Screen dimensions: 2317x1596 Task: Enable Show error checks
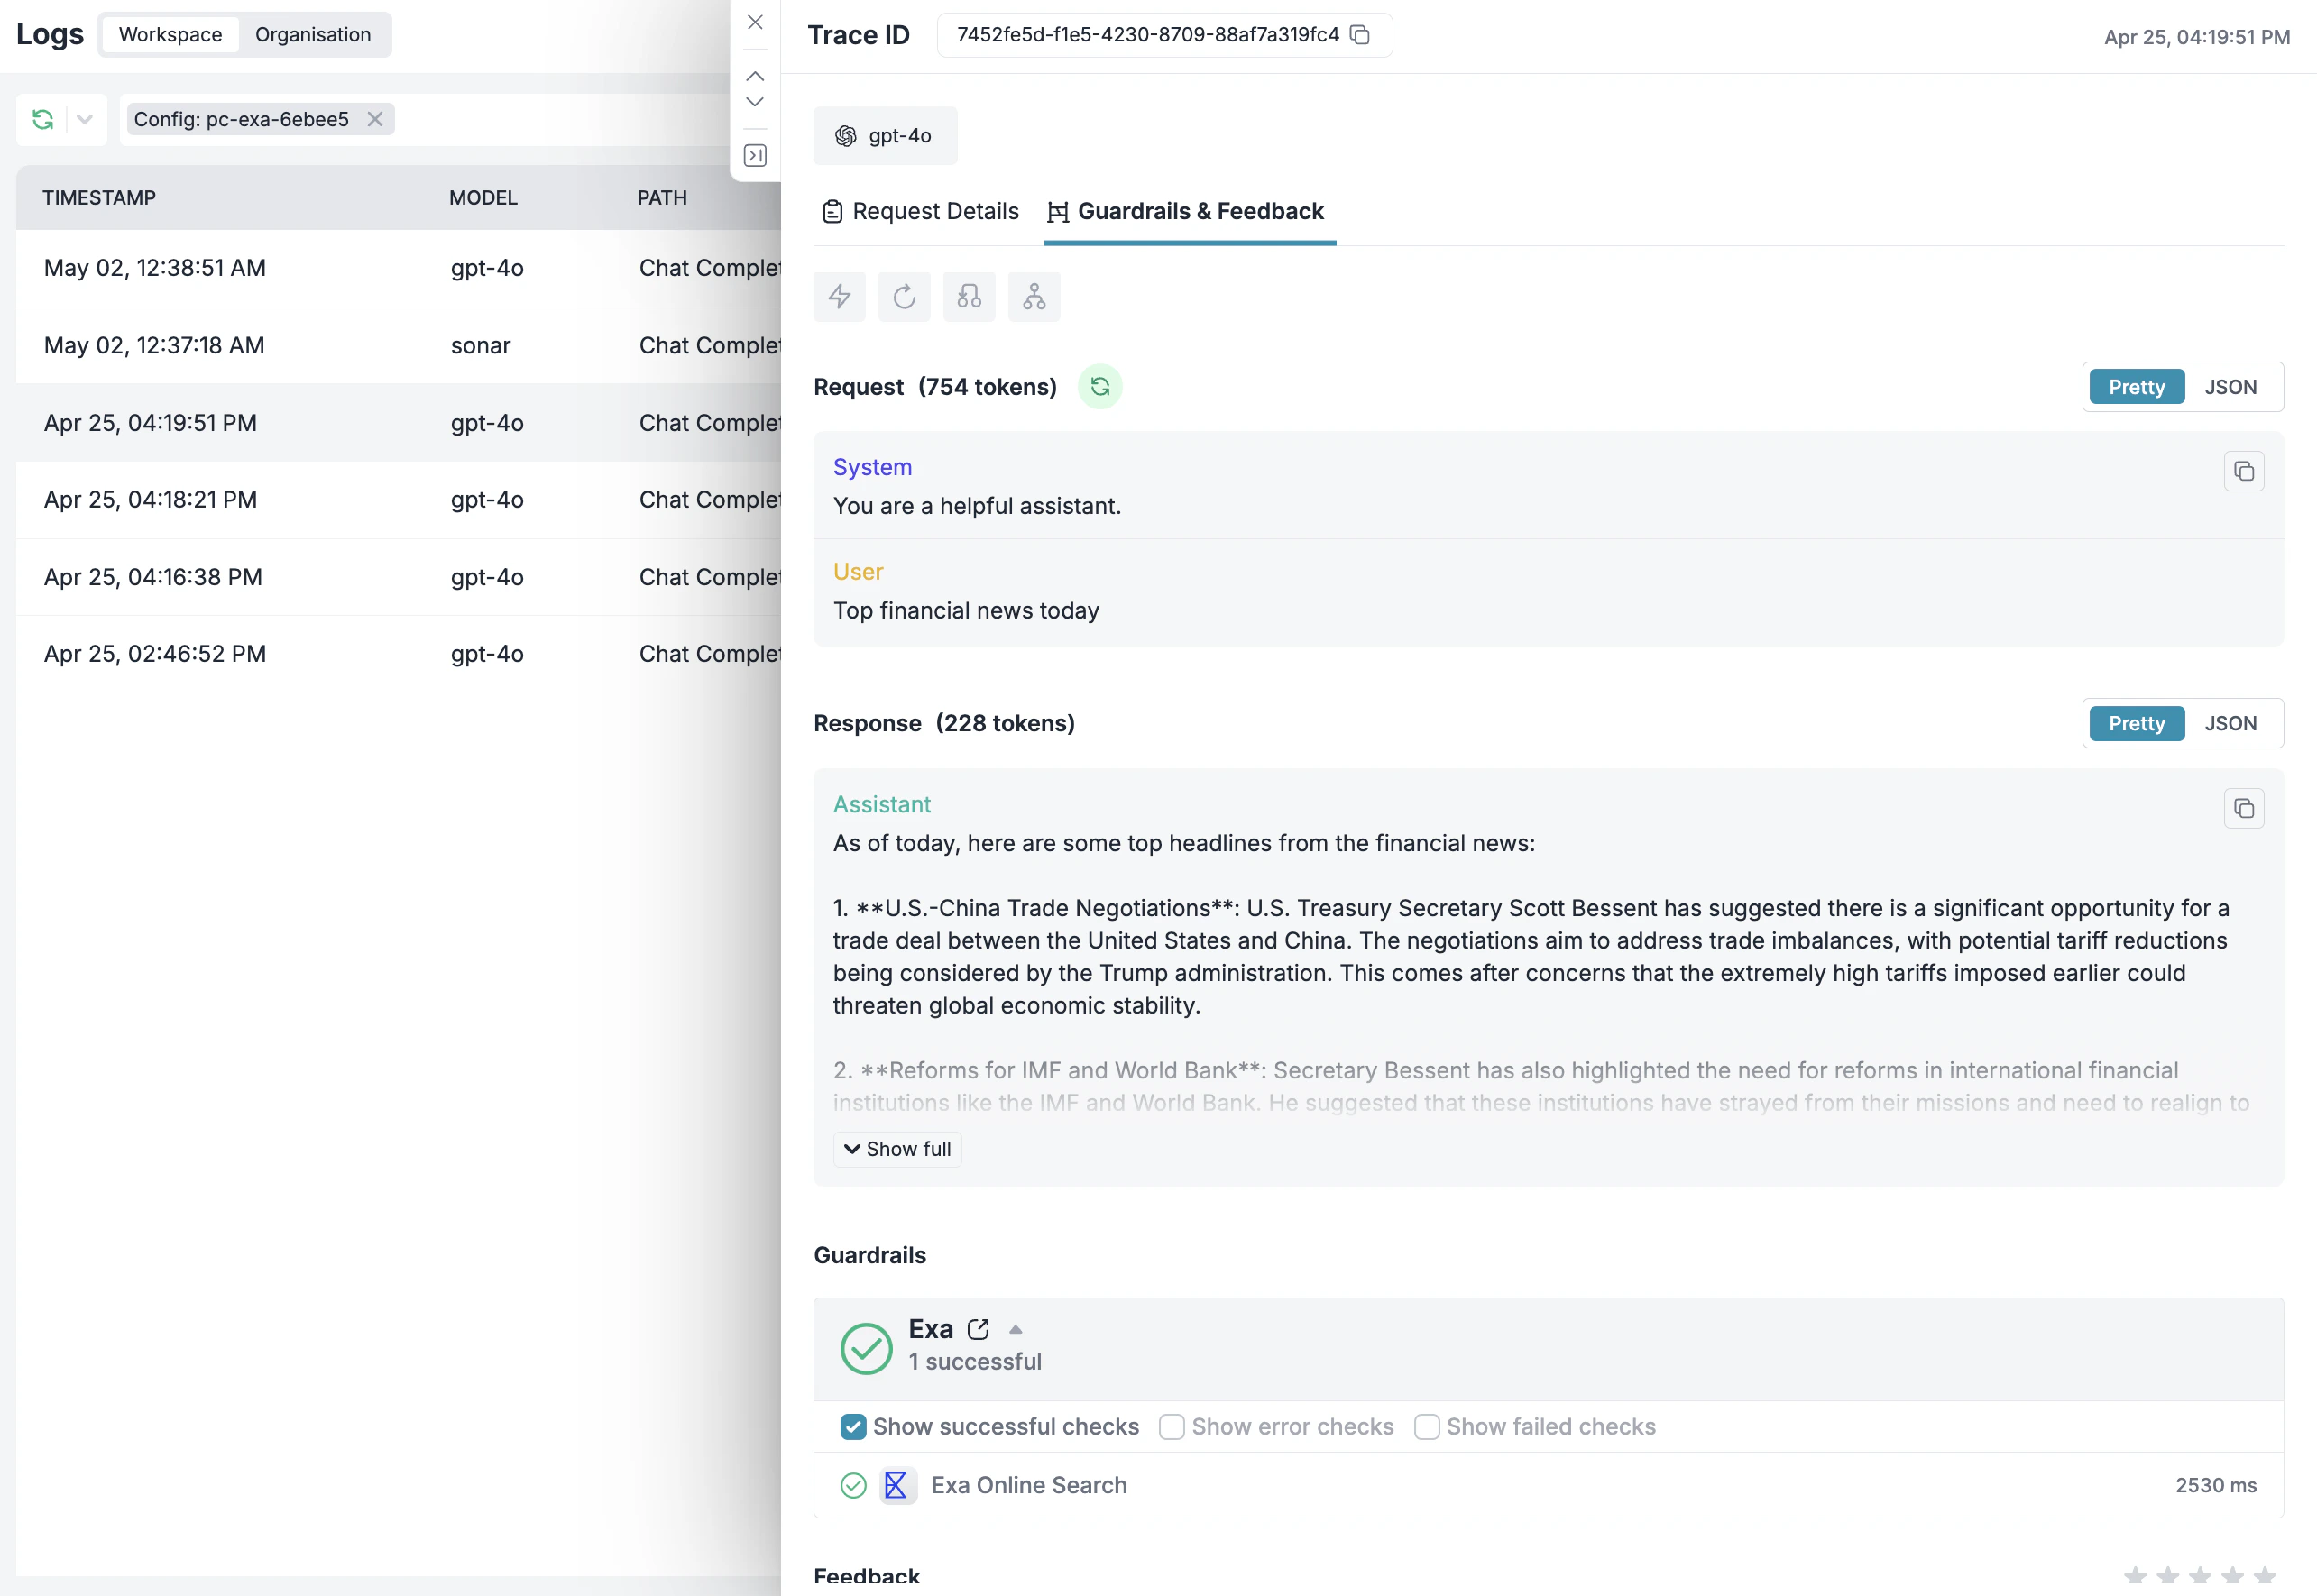[1171, 1427]
